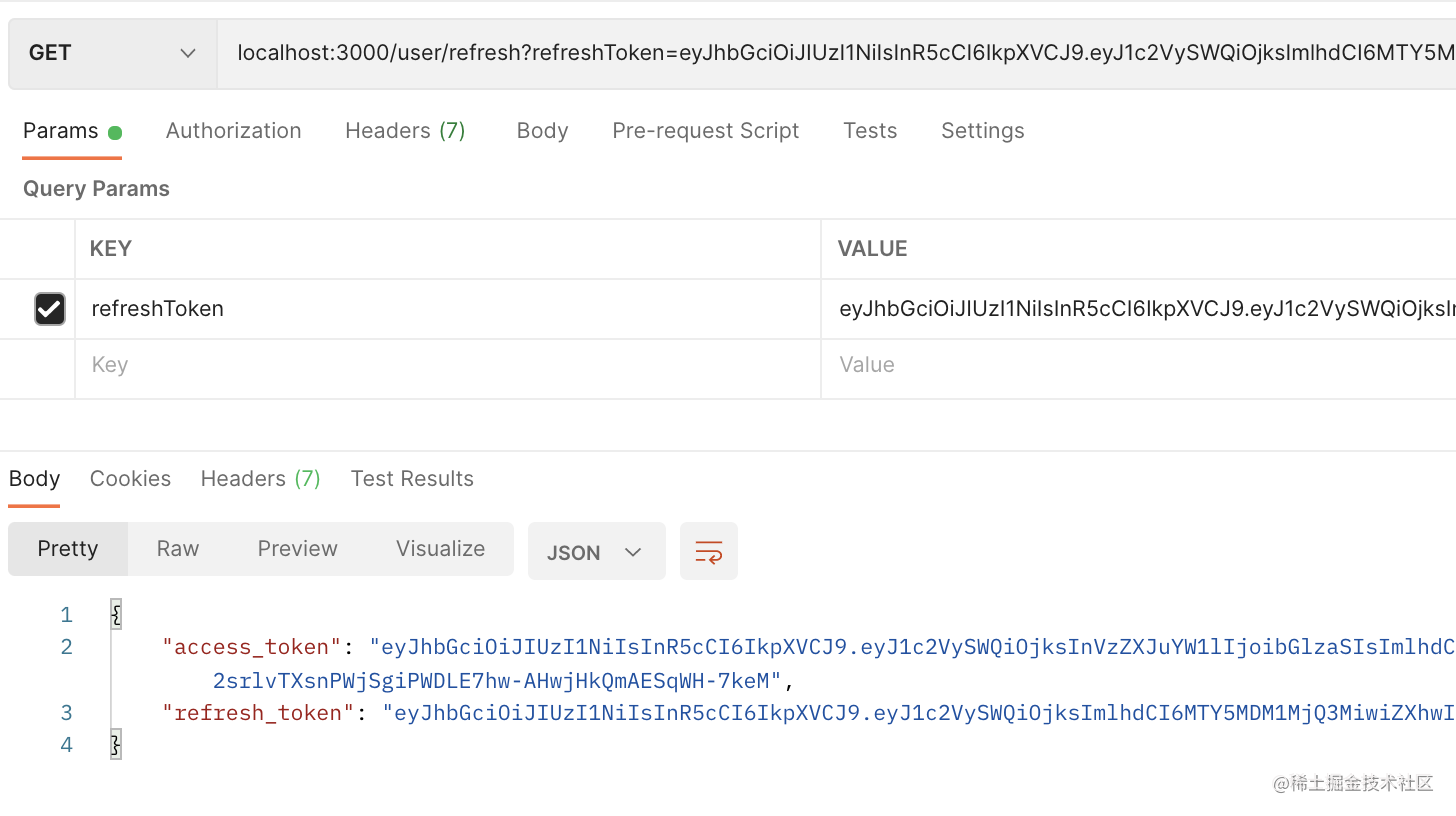Screen dimensions: 1456x816
Task: View the response Headers (7) tab
Action: [x=260, y=479]
